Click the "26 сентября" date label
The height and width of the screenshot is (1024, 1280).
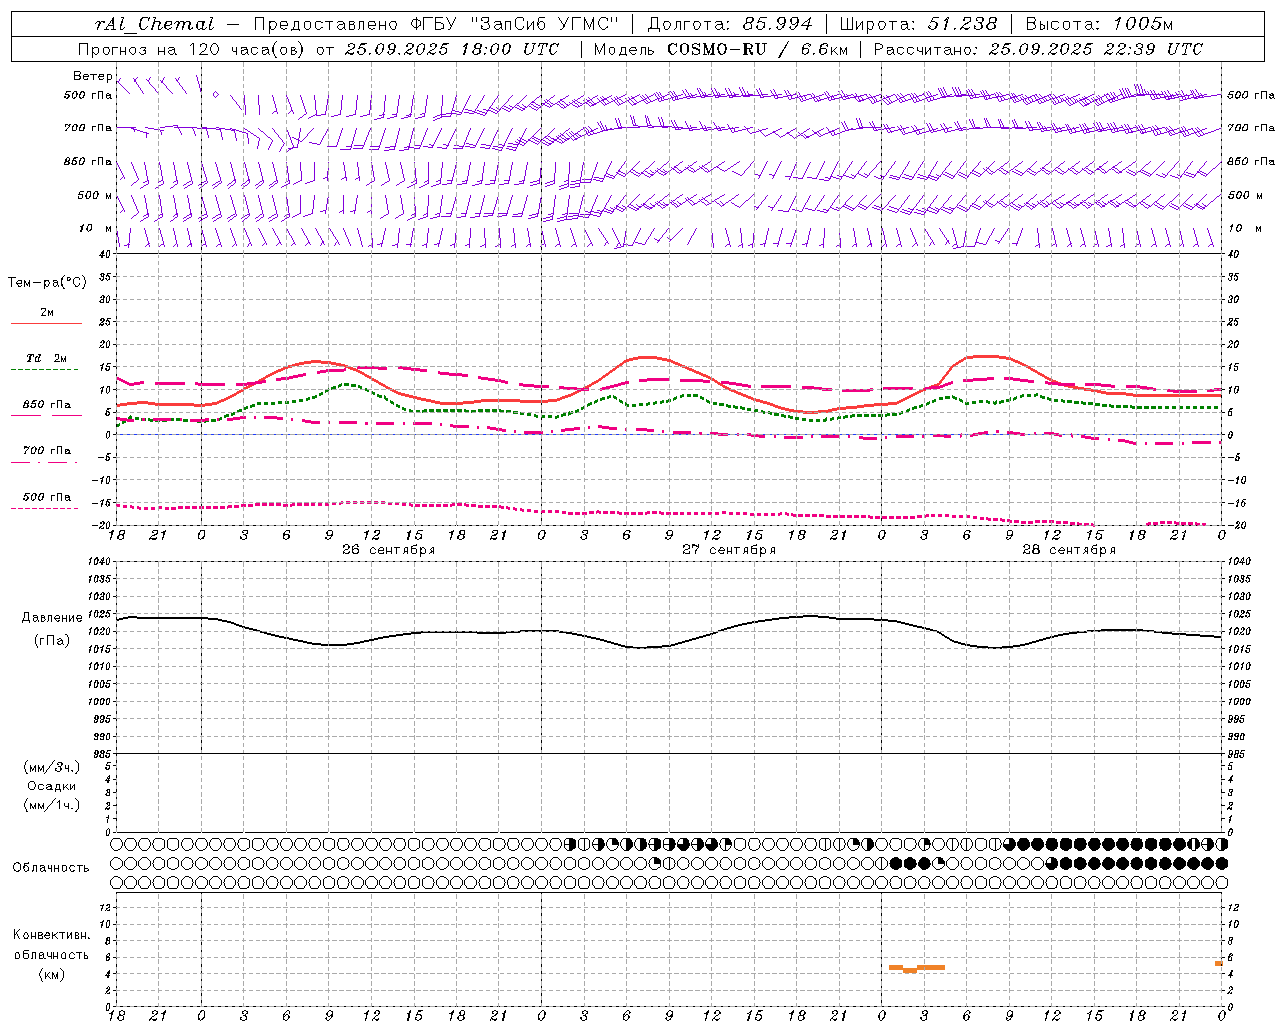pos(388,550)
